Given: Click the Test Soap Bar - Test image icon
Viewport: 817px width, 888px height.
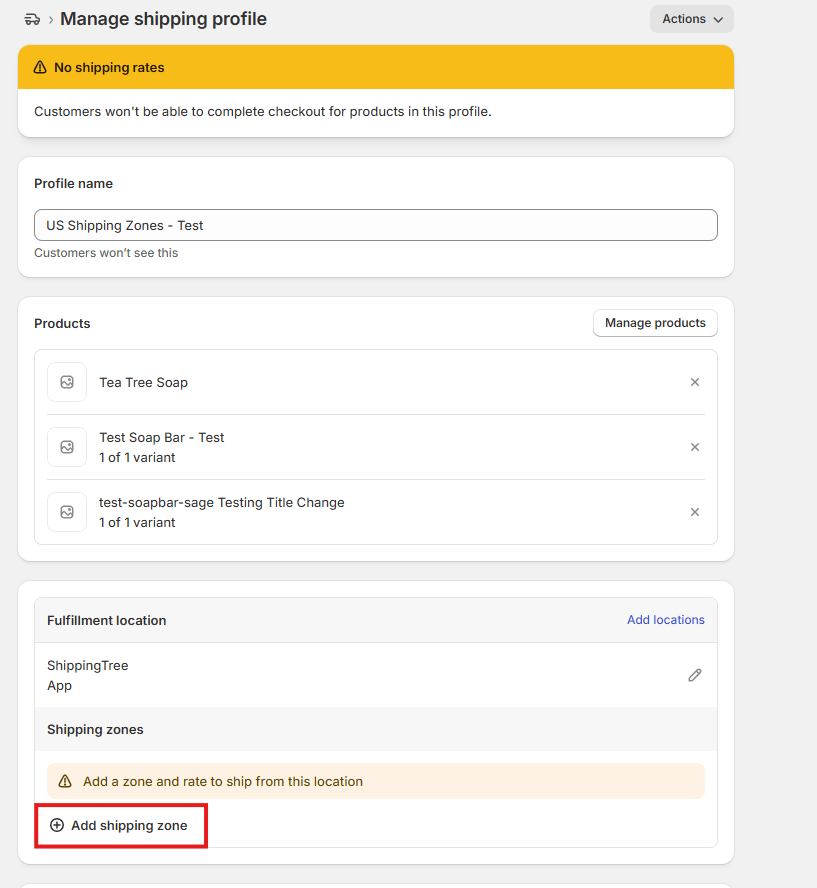Looking at the screenshot, I should point(67,447).
